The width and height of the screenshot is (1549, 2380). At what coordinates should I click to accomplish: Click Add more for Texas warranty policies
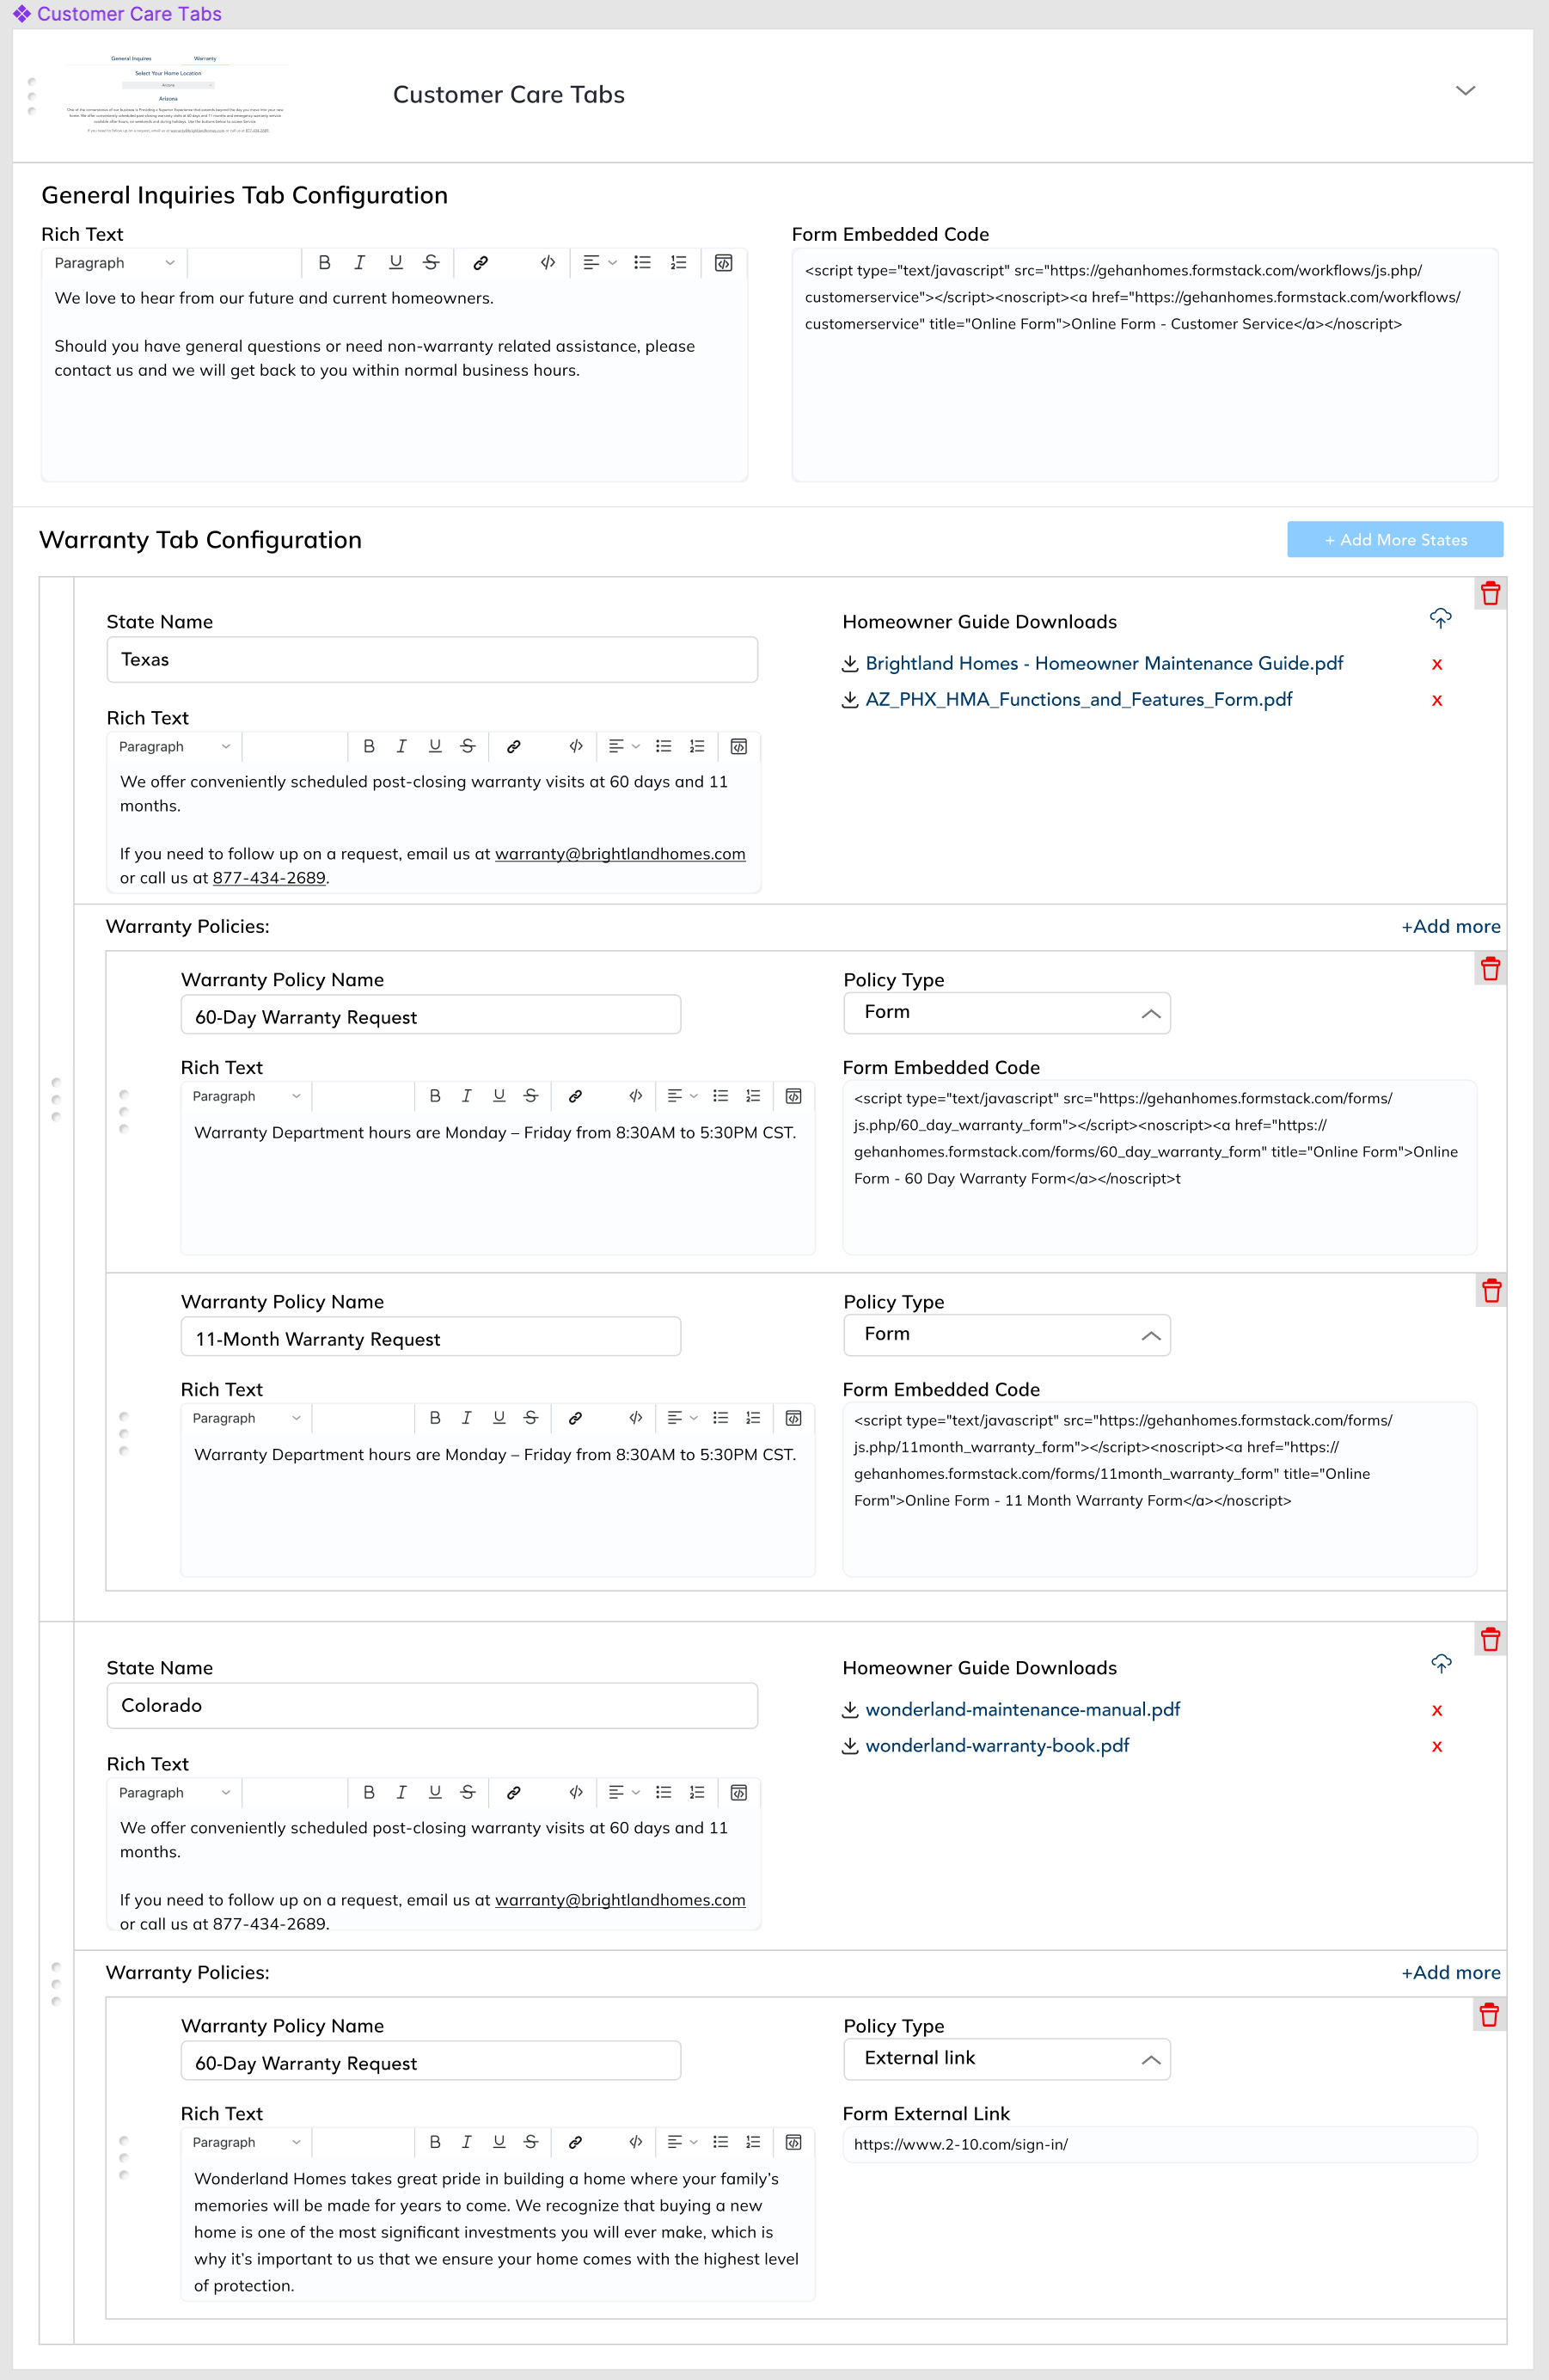[x=1450, y=927]
